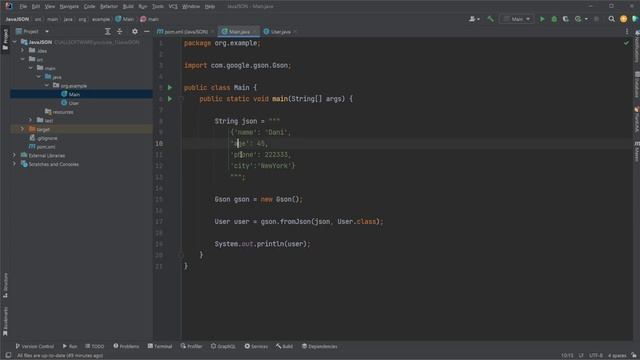Open the Code With Me user icon
This screenshot has width=640, height=360.
473,19
